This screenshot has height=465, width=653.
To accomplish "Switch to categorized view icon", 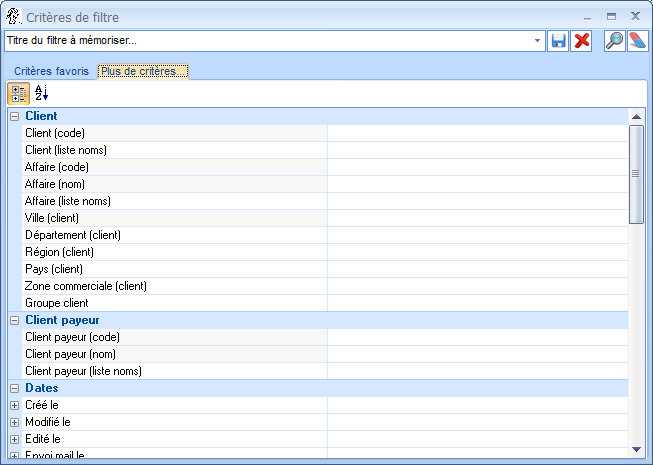I will (19, 94).
